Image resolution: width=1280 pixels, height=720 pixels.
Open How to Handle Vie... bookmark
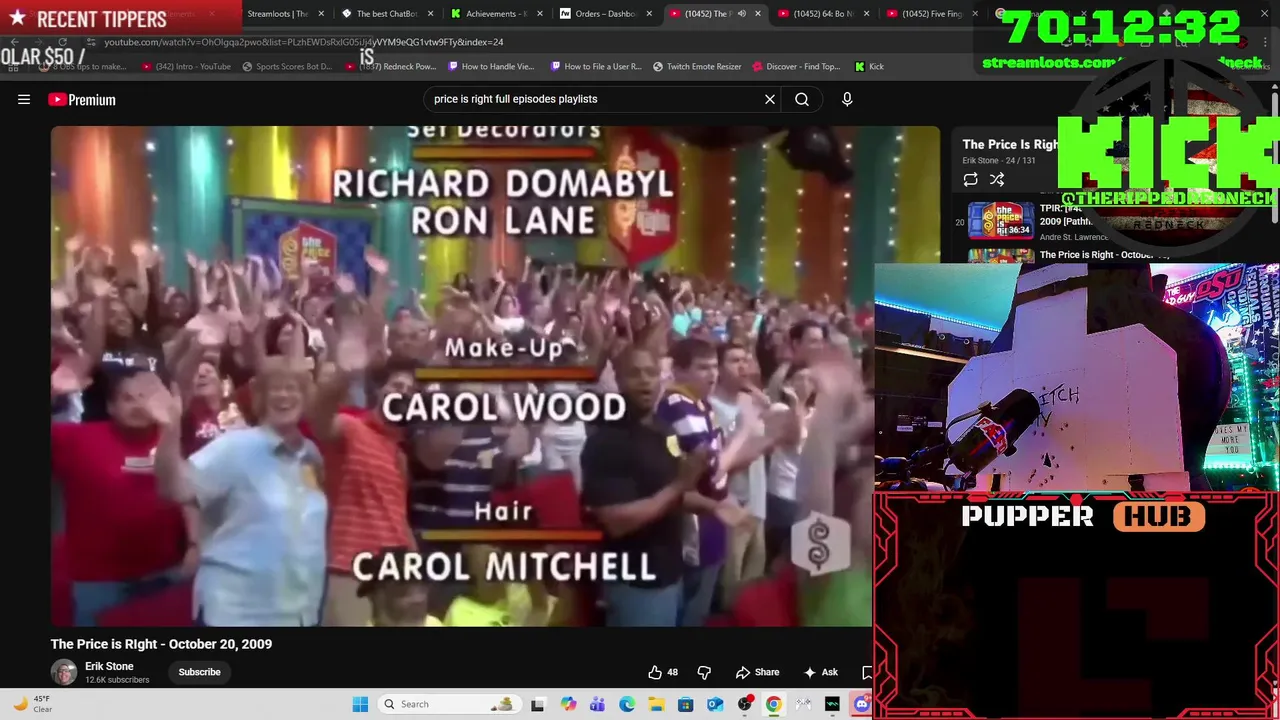[x=491, y=66]
